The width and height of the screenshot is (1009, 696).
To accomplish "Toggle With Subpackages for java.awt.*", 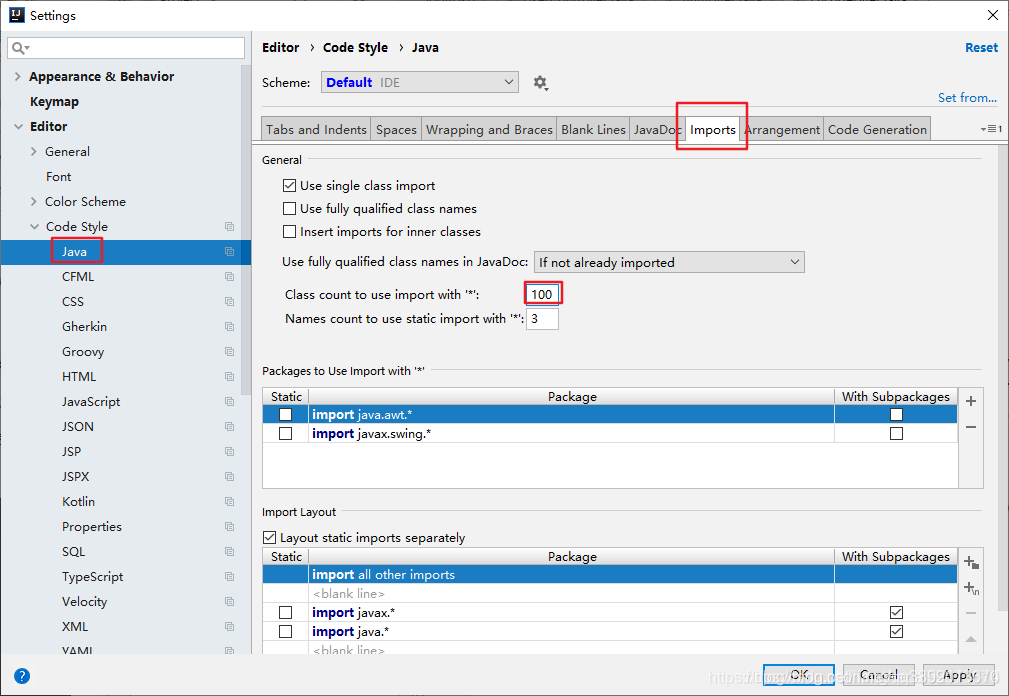I will coord(896,415).
